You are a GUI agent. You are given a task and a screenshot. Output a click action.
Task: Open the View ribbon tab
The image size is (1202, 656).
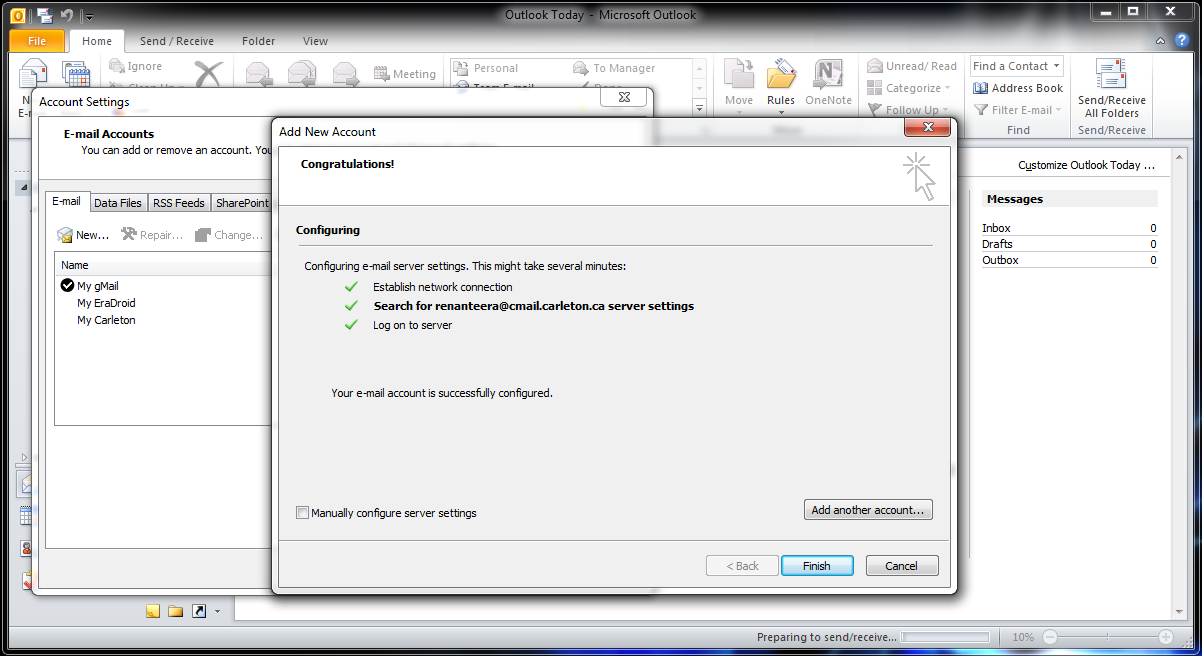pyautogui.click(x=315, y=41)
